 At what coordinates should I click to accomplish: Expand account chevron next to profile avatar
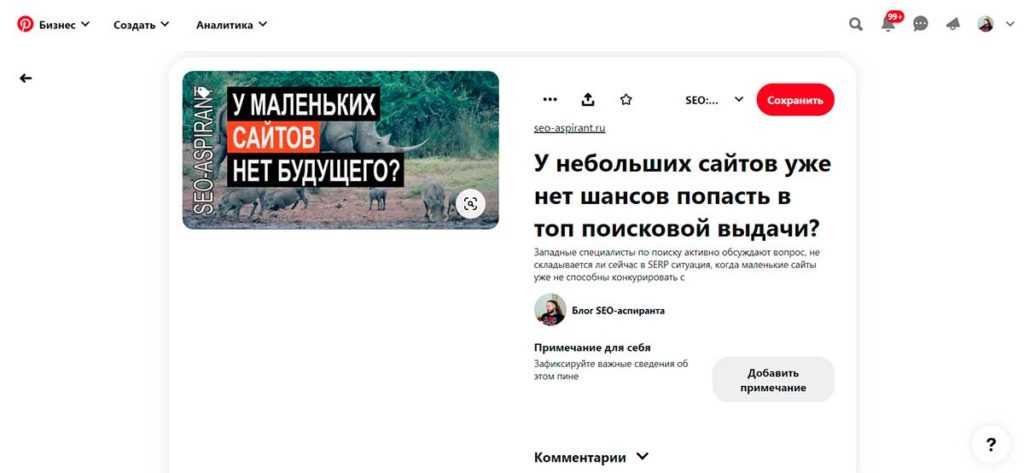pos(1010,24)
